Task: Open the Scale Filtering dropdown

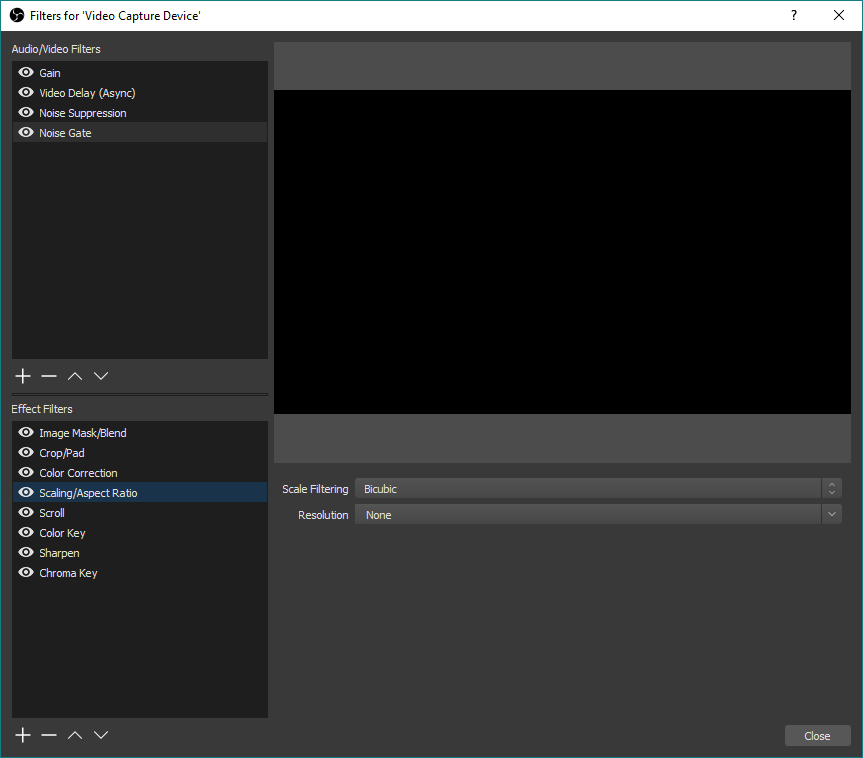Action: click(595, 488)
